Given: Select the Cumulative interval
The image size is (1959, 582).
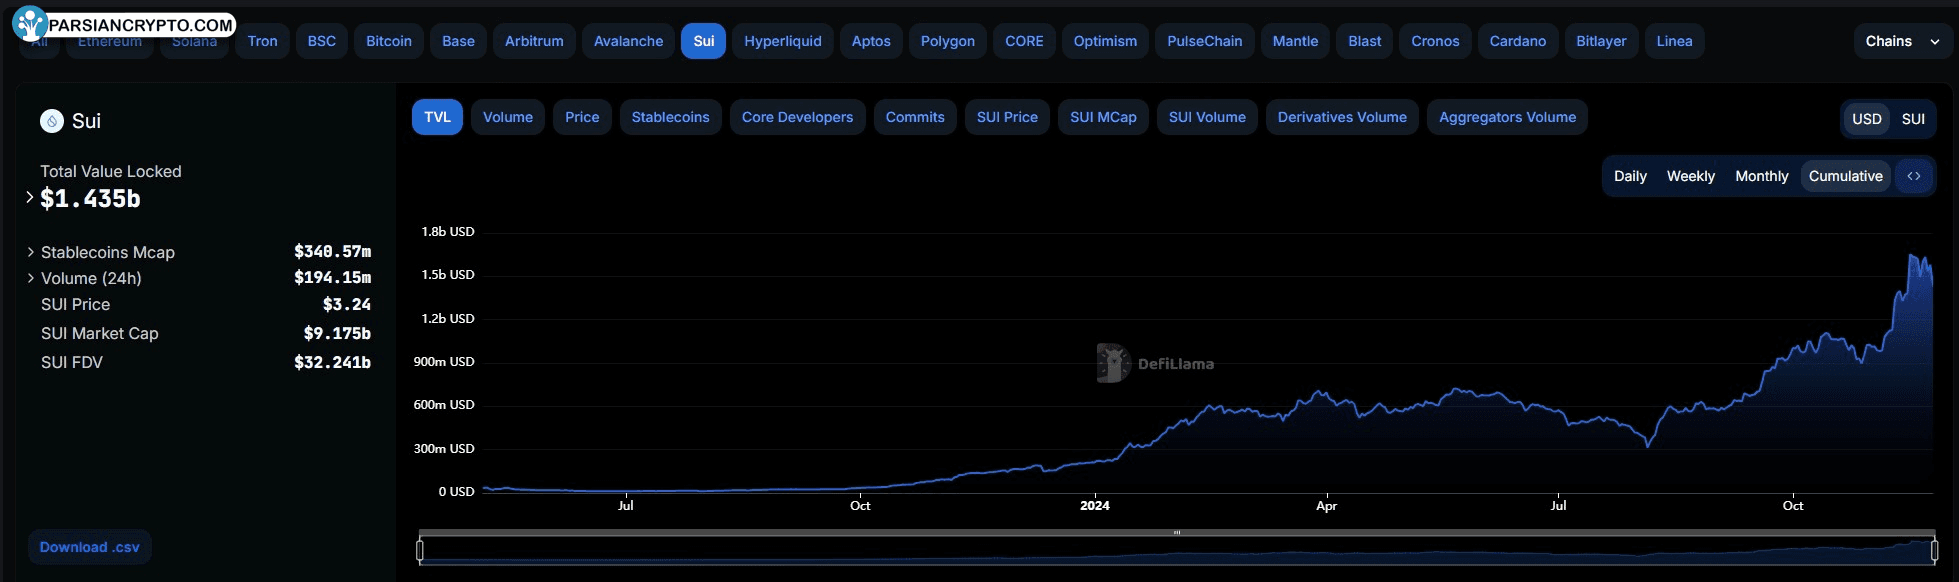Looking at the screenshot, I should [x=1845, y=176].
